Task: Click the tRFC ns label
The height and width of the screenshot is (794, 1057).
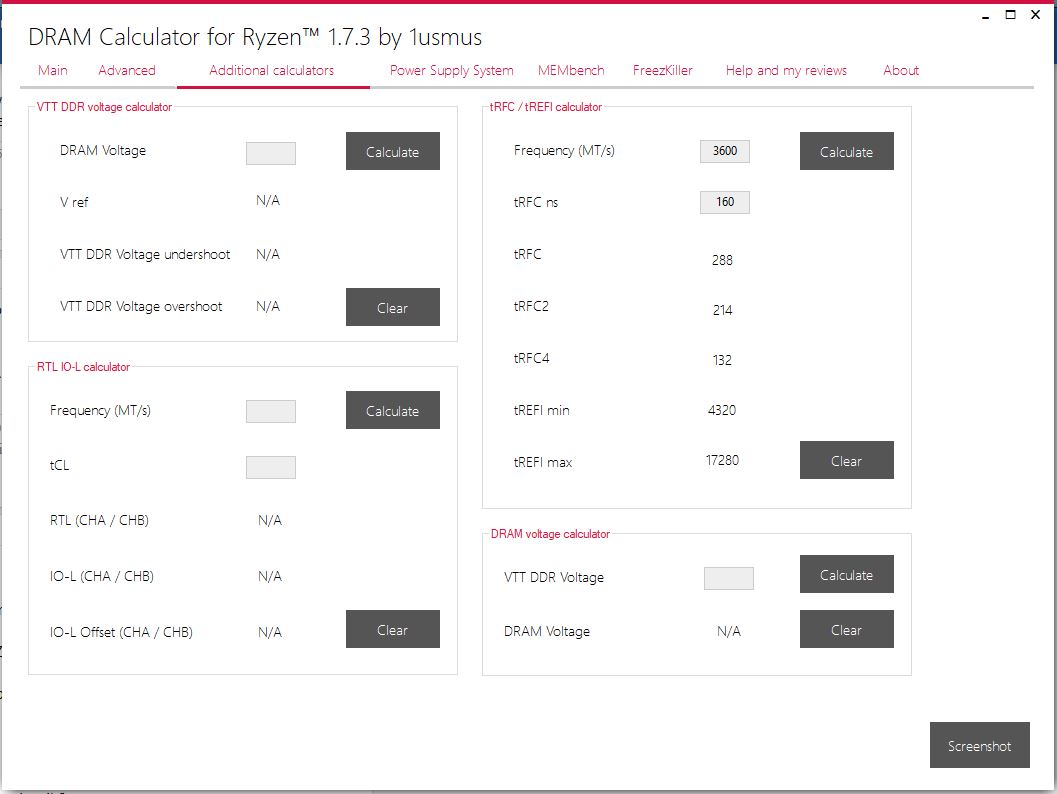Action: 536,202
